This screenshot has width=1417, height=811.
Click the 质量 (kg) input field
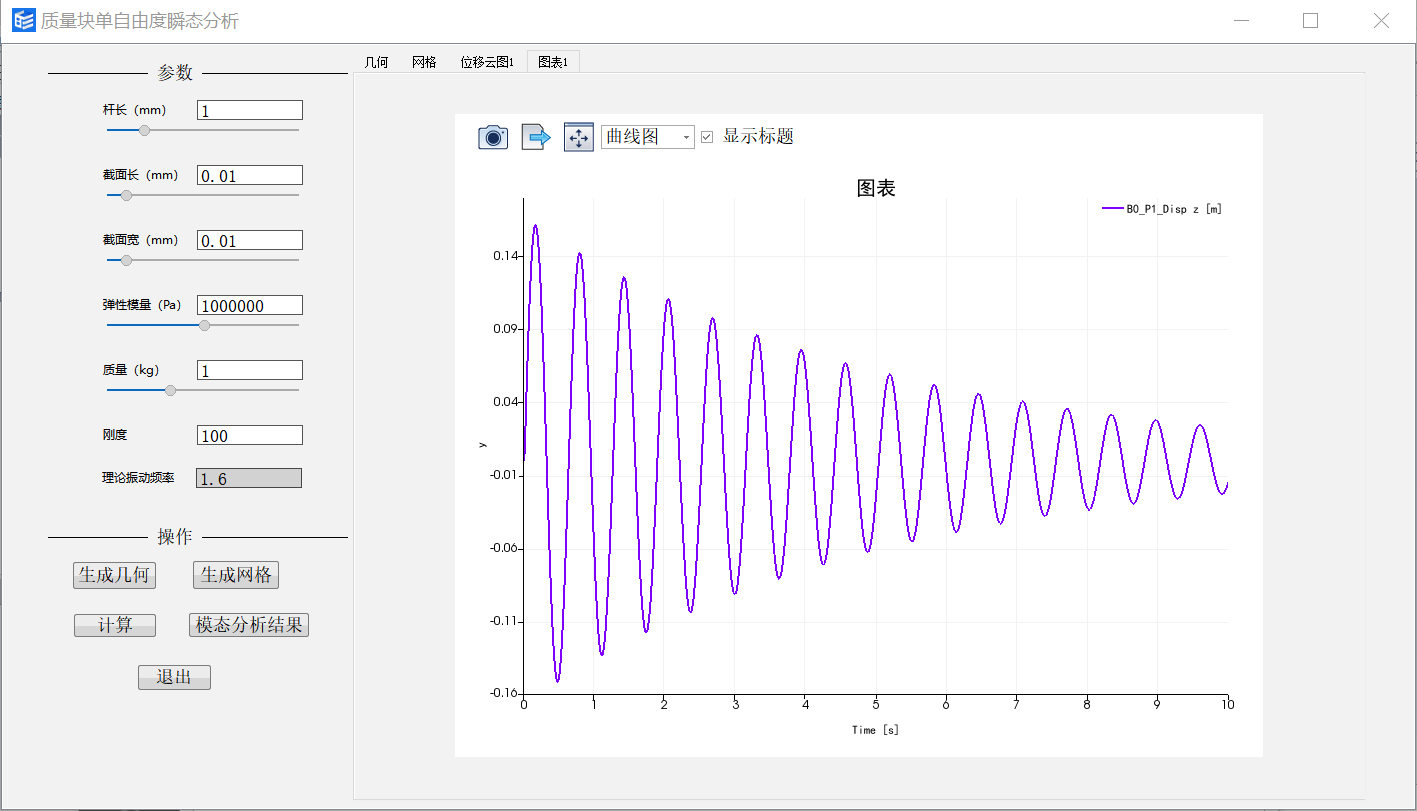(249, 371)
